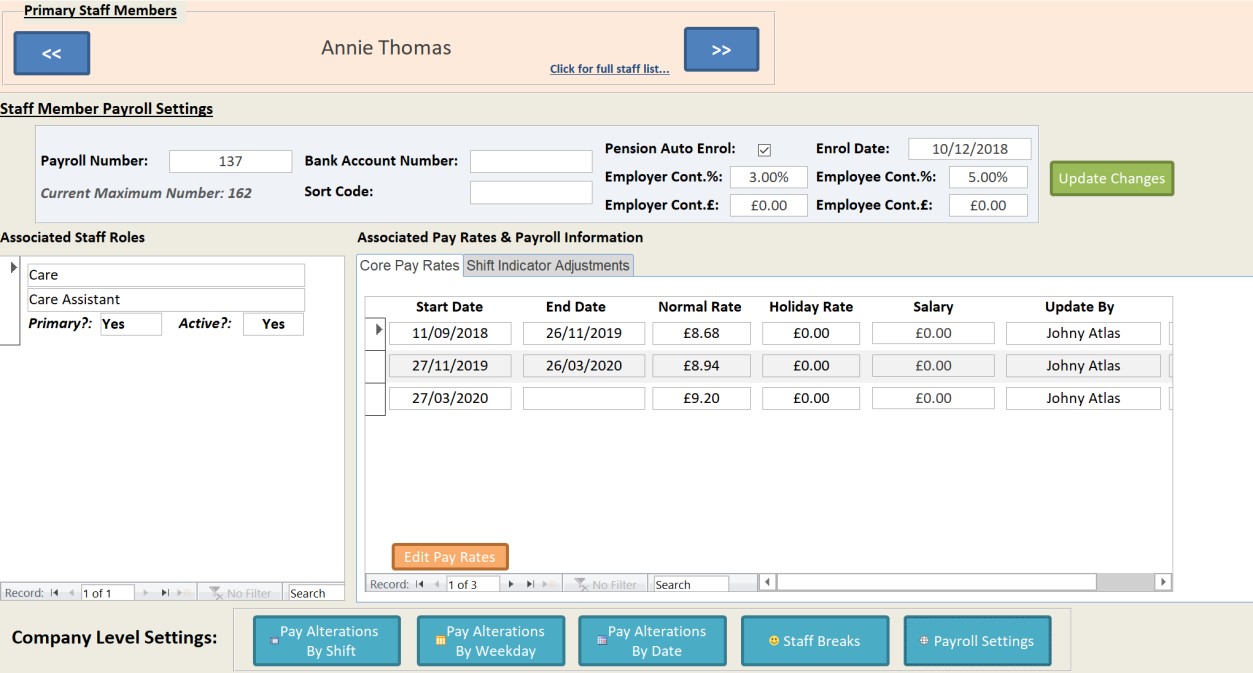Click next record arrow in pay rates navigator

pos(511,584)
